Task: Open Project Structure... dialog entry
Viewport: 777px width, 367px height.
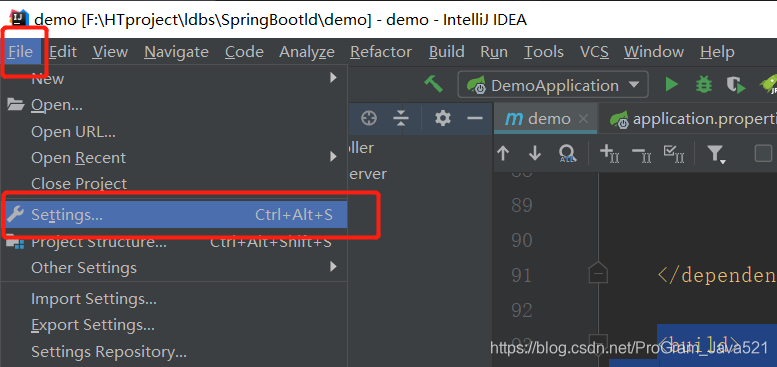Action: coord(174,242)
